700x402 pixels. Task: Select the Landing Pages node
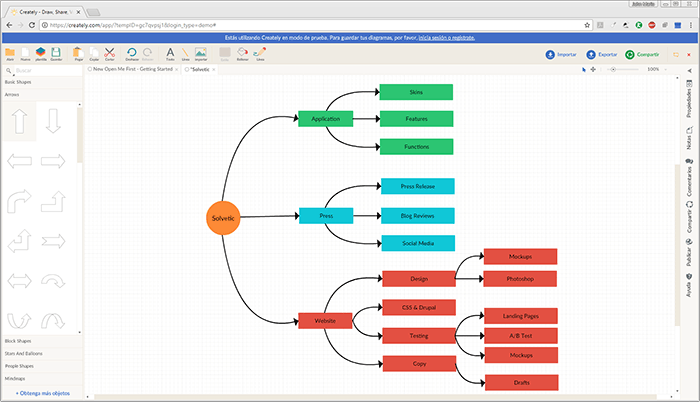coord(521,316)
